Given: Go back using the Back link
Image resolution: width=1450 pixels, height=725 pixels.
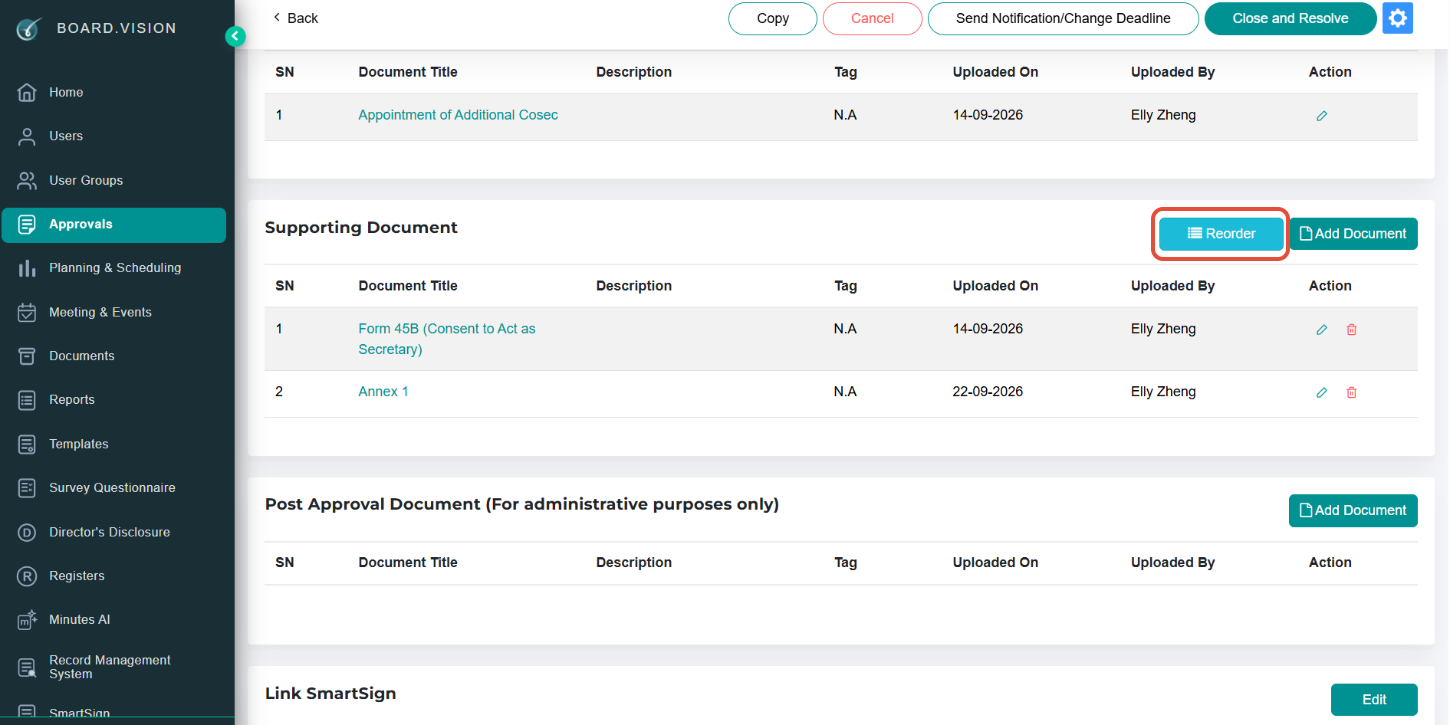Looking at the screenshot, I should [295, 18].
